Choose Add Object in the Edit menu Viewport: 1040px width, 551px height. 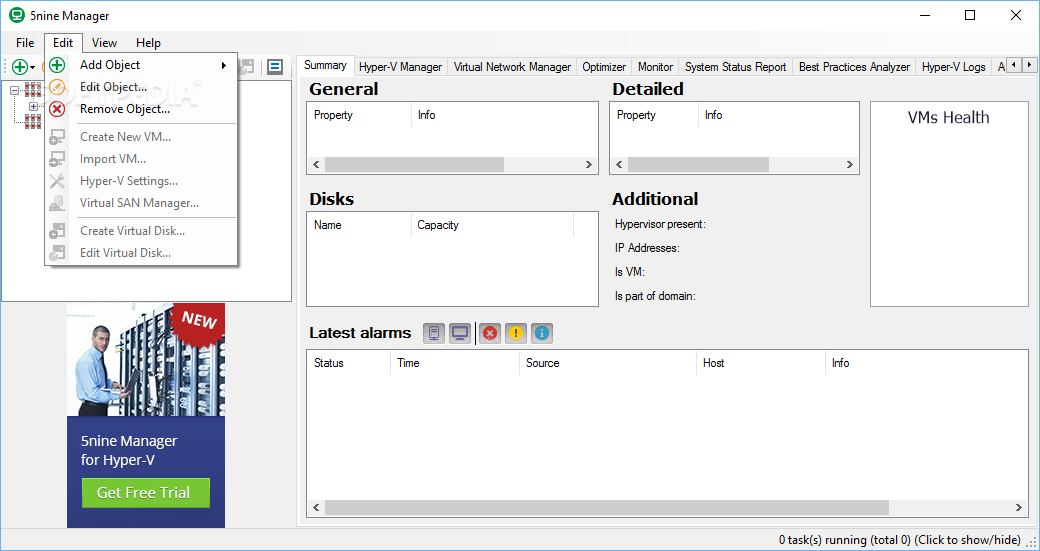pyautogui.click(x=141, y=65)
